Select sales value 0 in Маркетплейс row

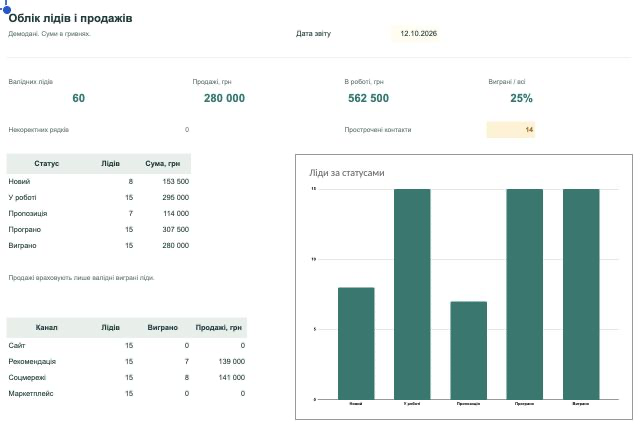(243, 394)
